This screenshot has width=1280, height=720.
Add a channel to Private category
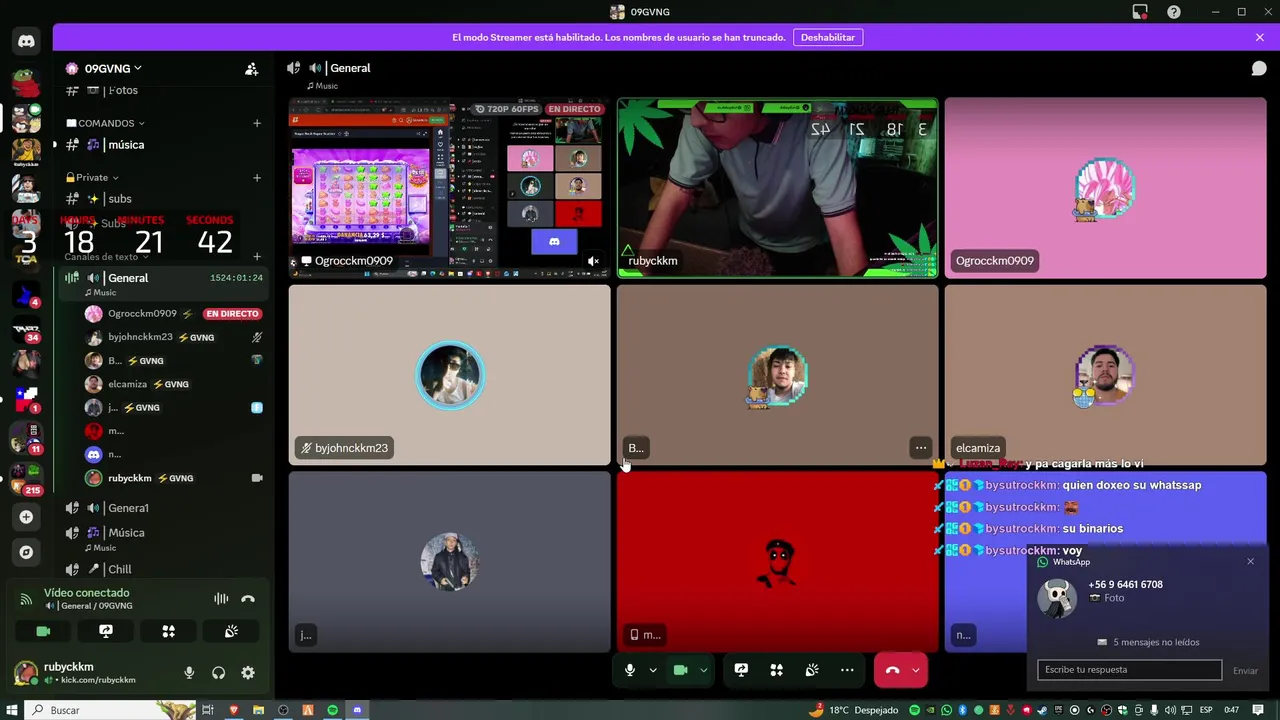pyautogui.click(x=257, y=178)
